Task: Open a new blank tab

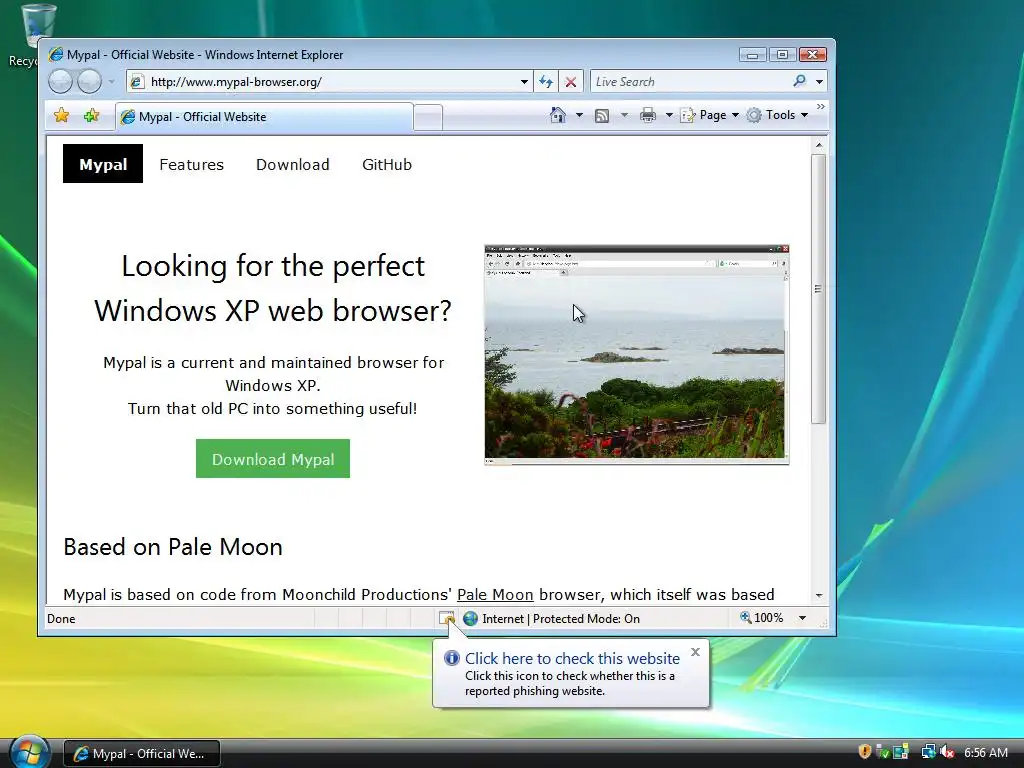Action: (x=428, y=118)
